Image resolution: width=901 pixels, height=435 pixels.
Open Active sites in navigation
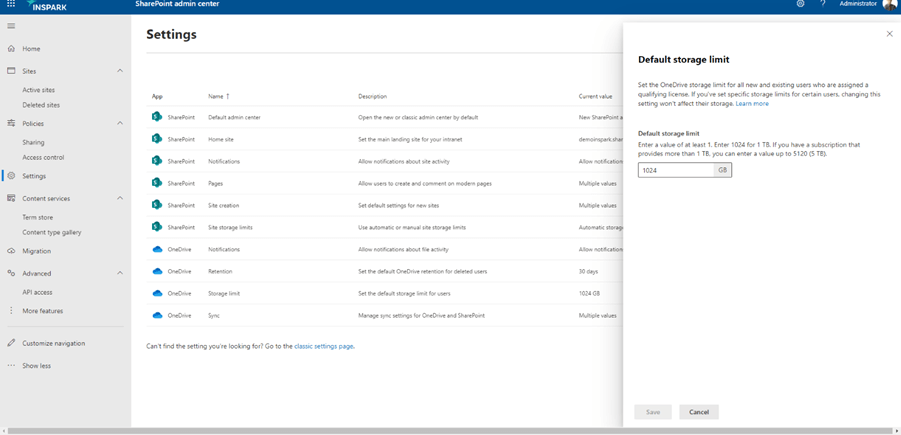[x=38, y=90]
